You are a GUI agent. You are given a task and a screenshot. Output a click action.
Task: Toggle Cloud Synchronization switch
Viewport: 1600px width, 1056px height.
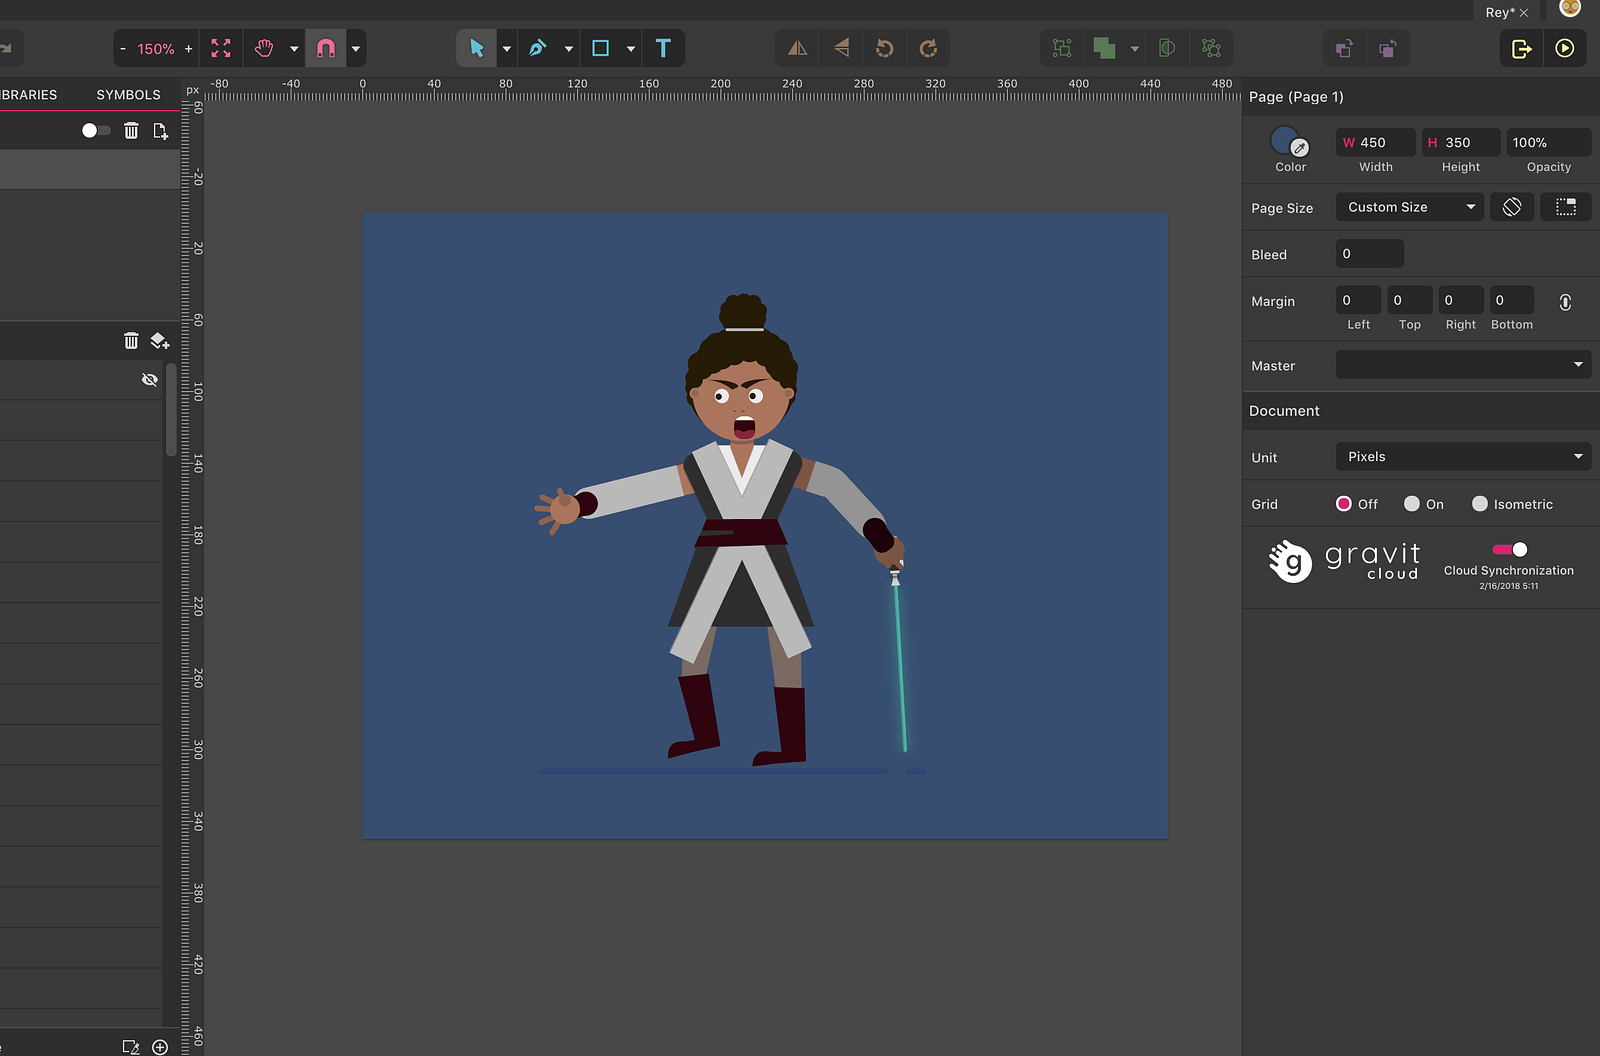click(x=1509, y=549)
